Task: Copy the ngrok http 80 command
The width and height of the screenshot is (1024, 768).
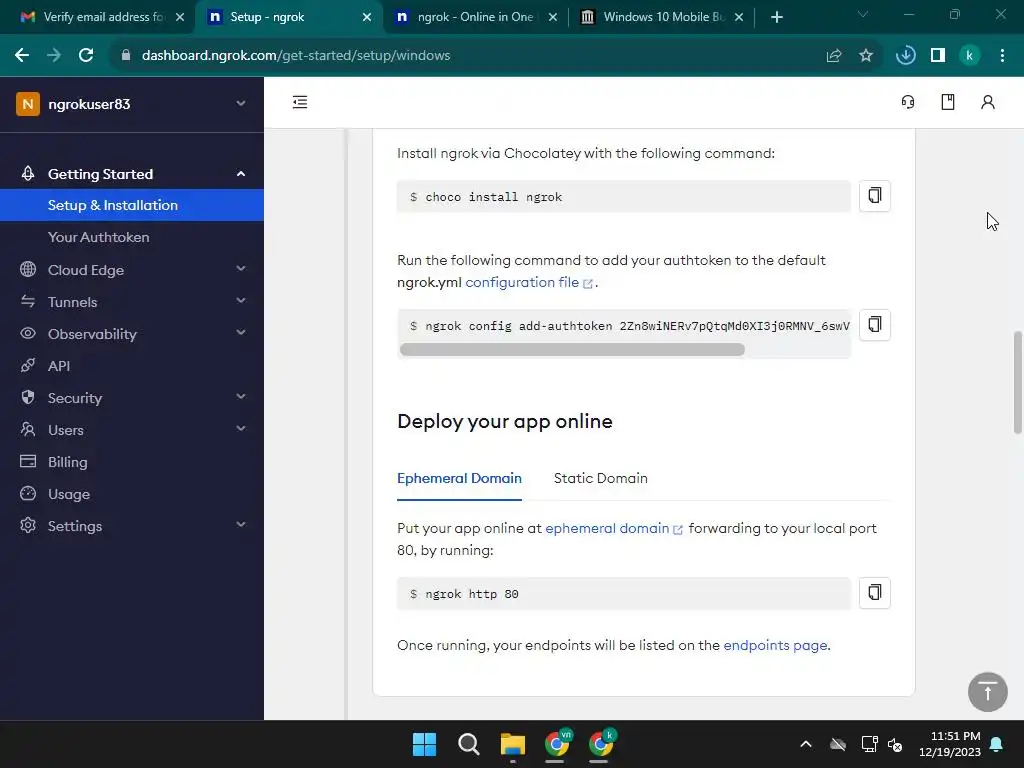Action: 874,593
